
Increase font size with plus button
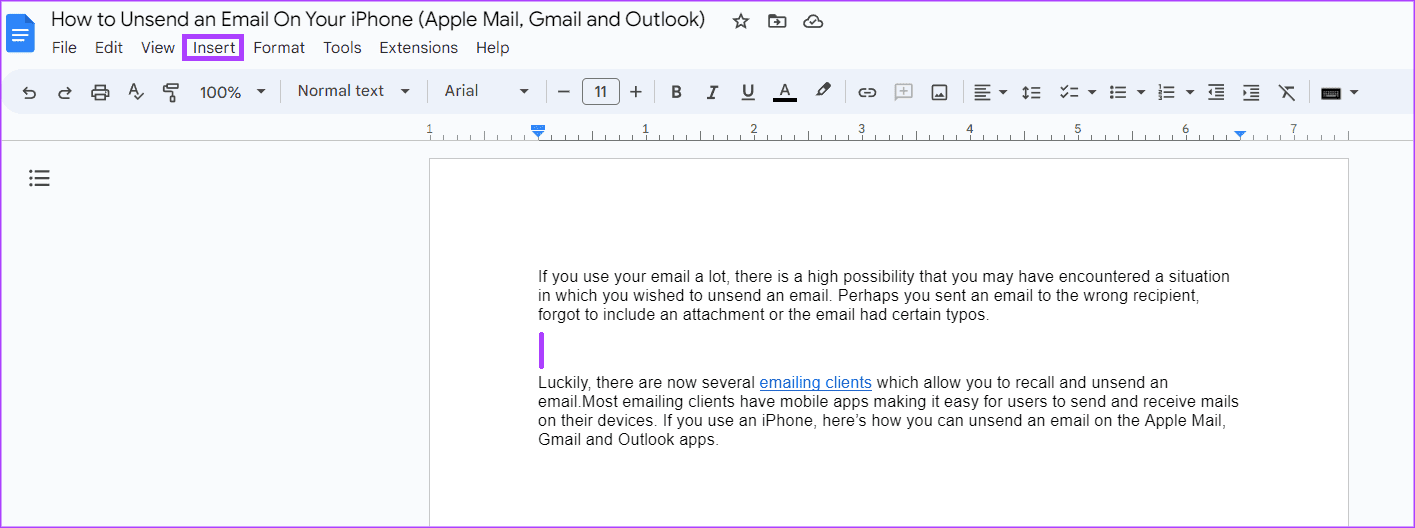tap(636, 92)
